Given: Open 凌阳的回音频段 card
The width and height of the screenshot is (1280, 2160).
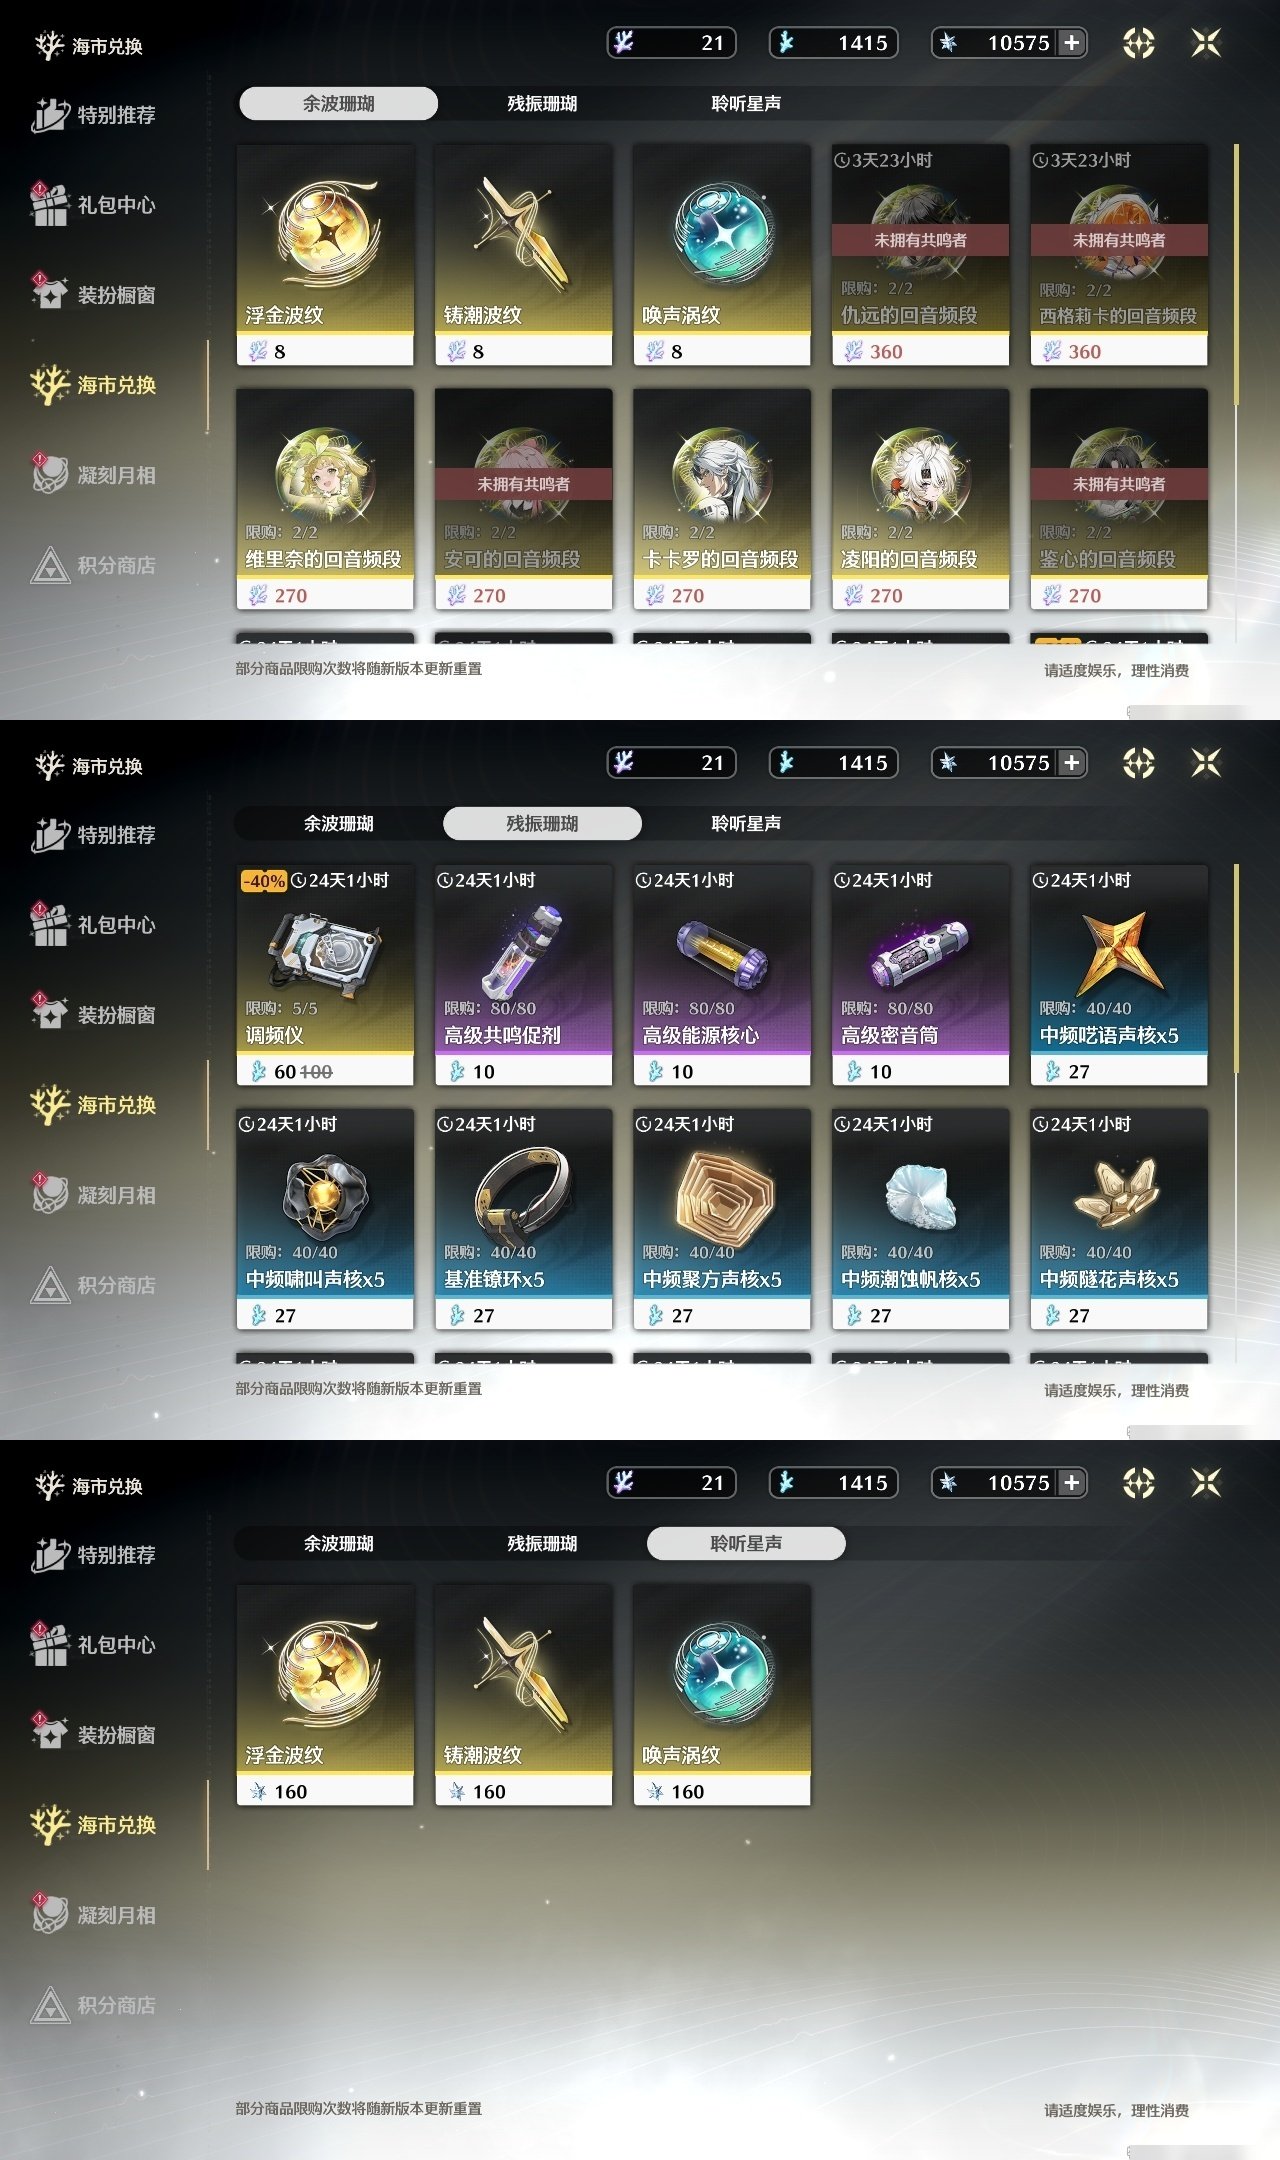Looking at the screenshot, I should click(920, 499).
